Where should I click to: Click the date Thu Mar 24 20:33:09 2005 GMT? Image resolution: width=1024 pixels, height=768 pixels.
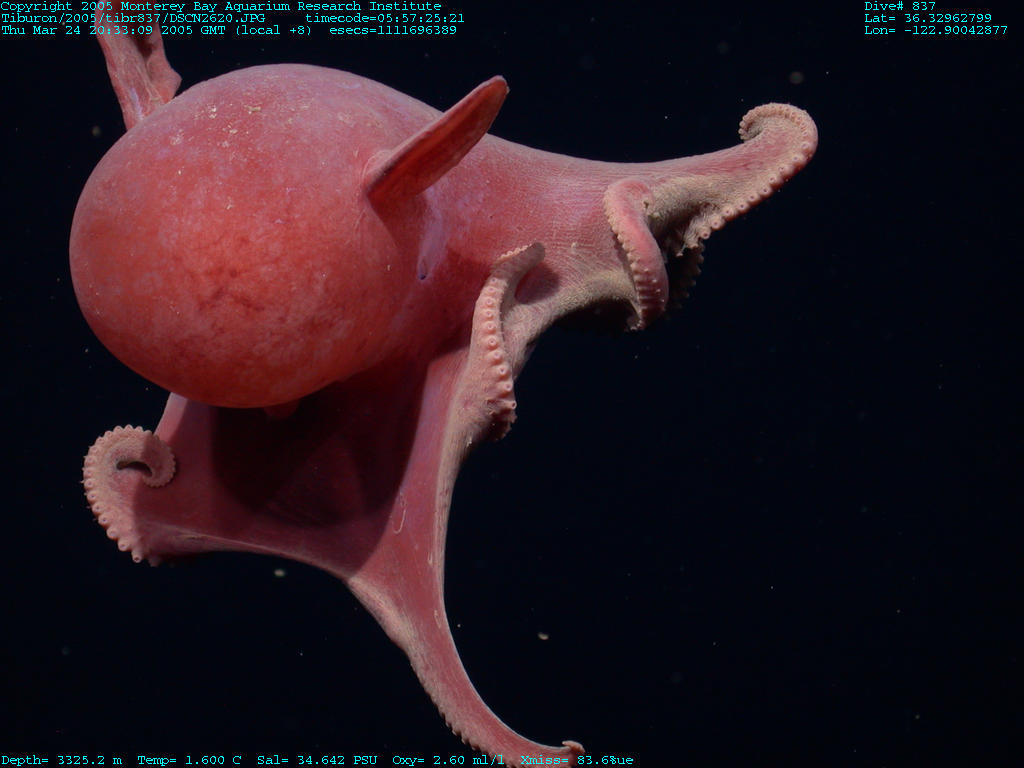[114, 30]
